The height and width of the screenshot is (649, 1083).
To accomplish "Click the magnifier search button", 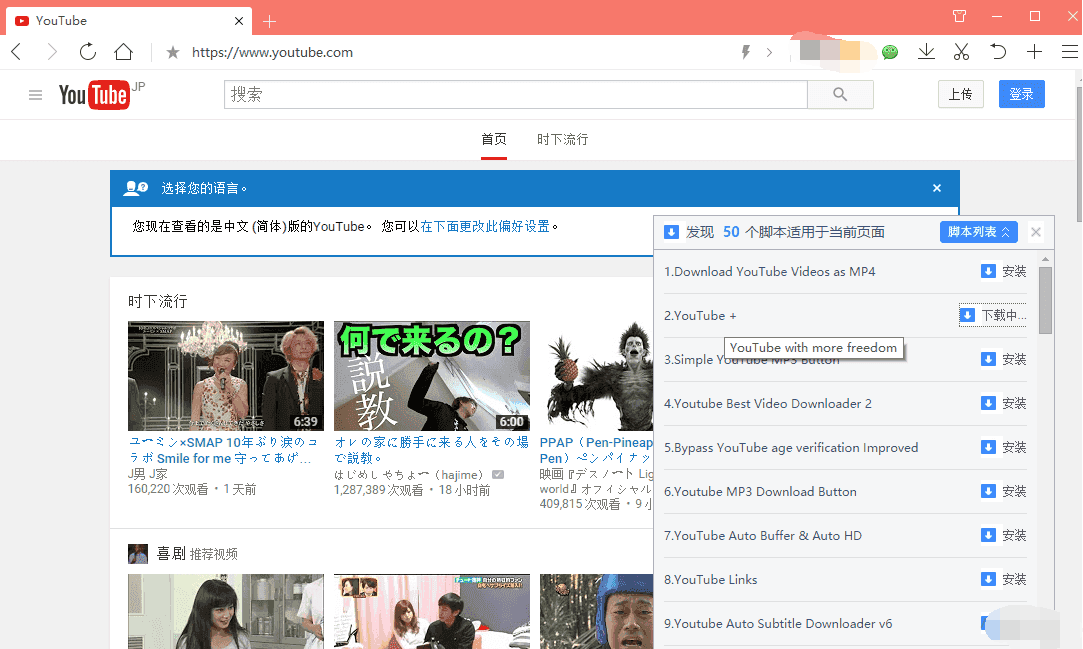I will pyautogui.click(x=840, y=95).
